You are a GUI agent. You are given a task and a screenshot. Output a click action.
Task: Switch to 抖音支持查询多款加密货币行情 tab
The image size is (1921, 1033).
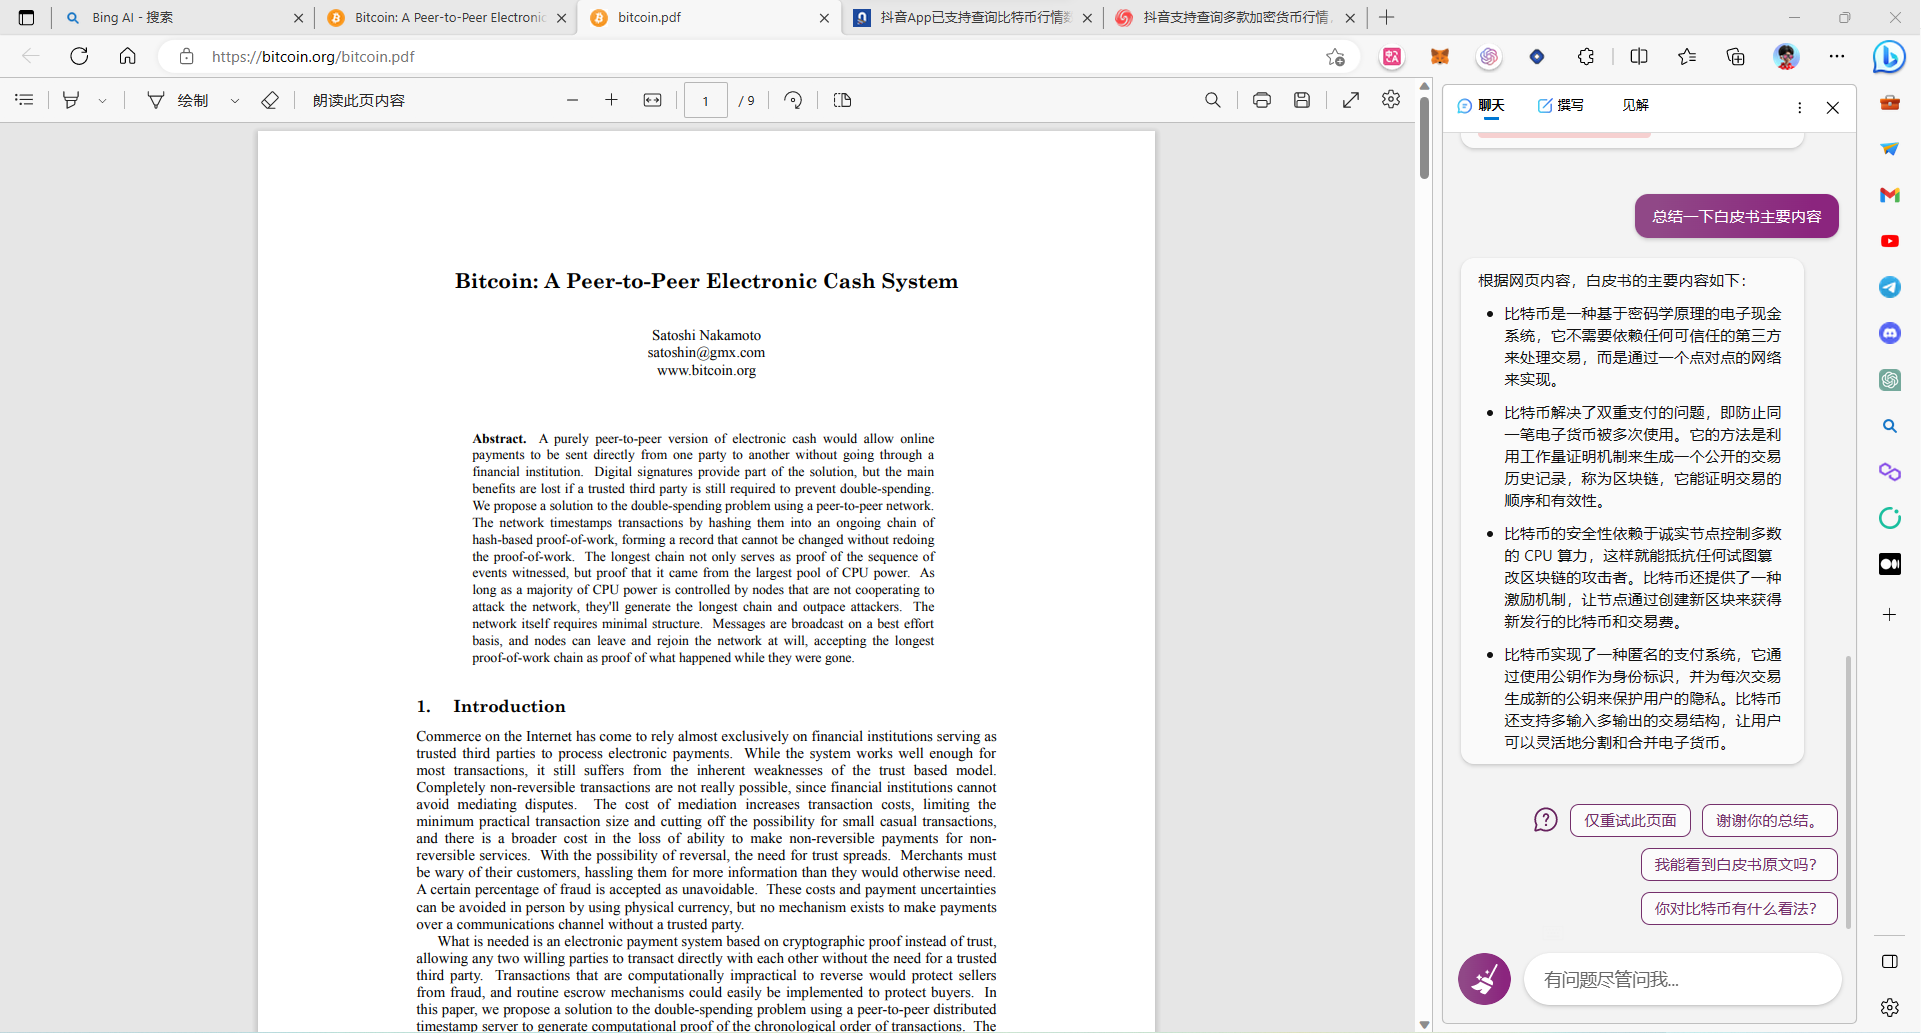1235,18
